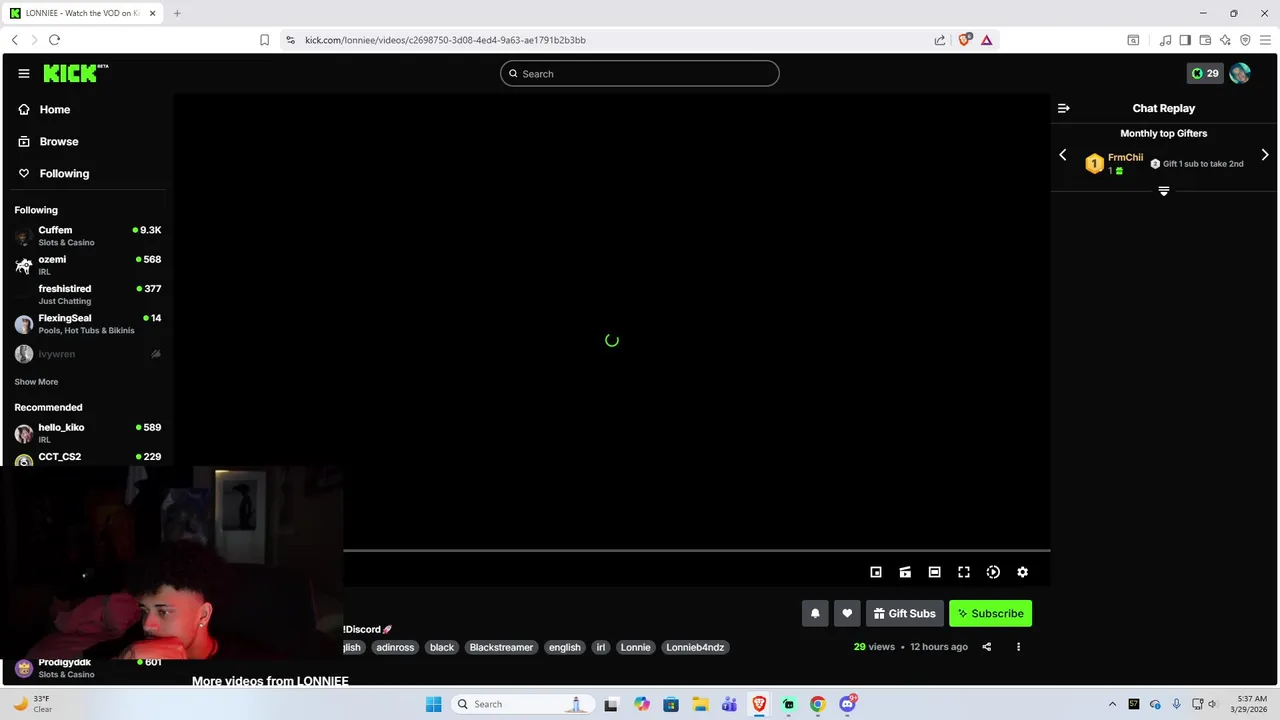The width and height of the screenshot is (1280, 720).
Task: Open offline ivywren channel
Action: 87,354
